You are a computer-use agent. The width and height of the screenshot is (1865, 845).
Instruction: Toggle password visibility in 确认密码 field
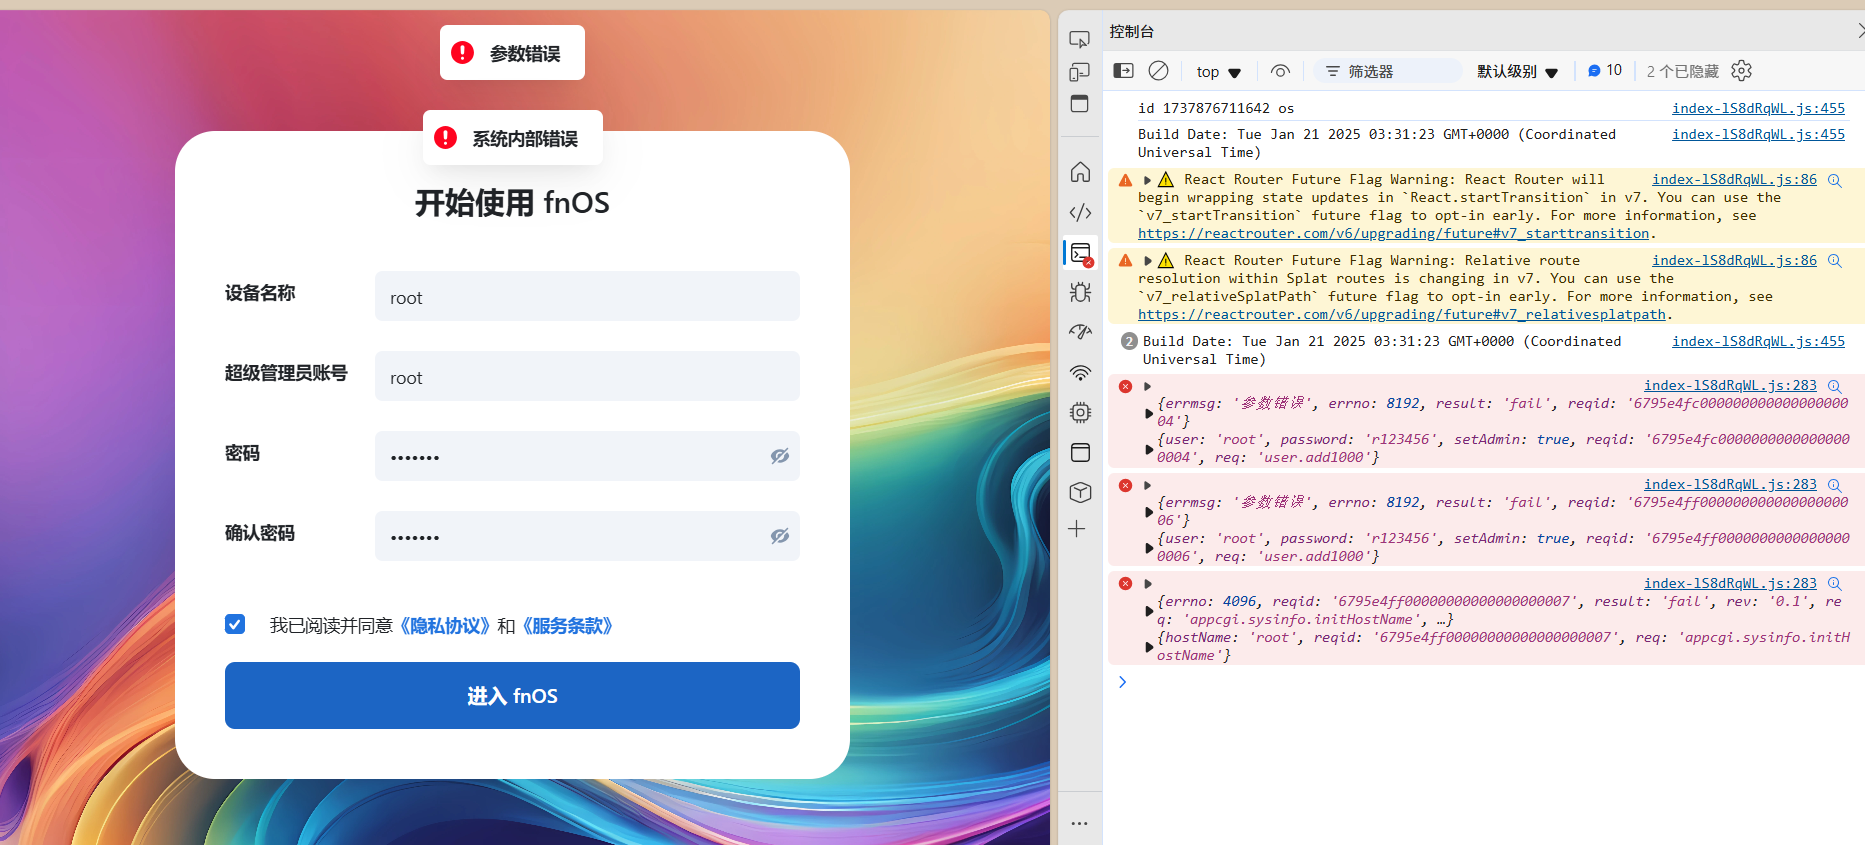780,536
